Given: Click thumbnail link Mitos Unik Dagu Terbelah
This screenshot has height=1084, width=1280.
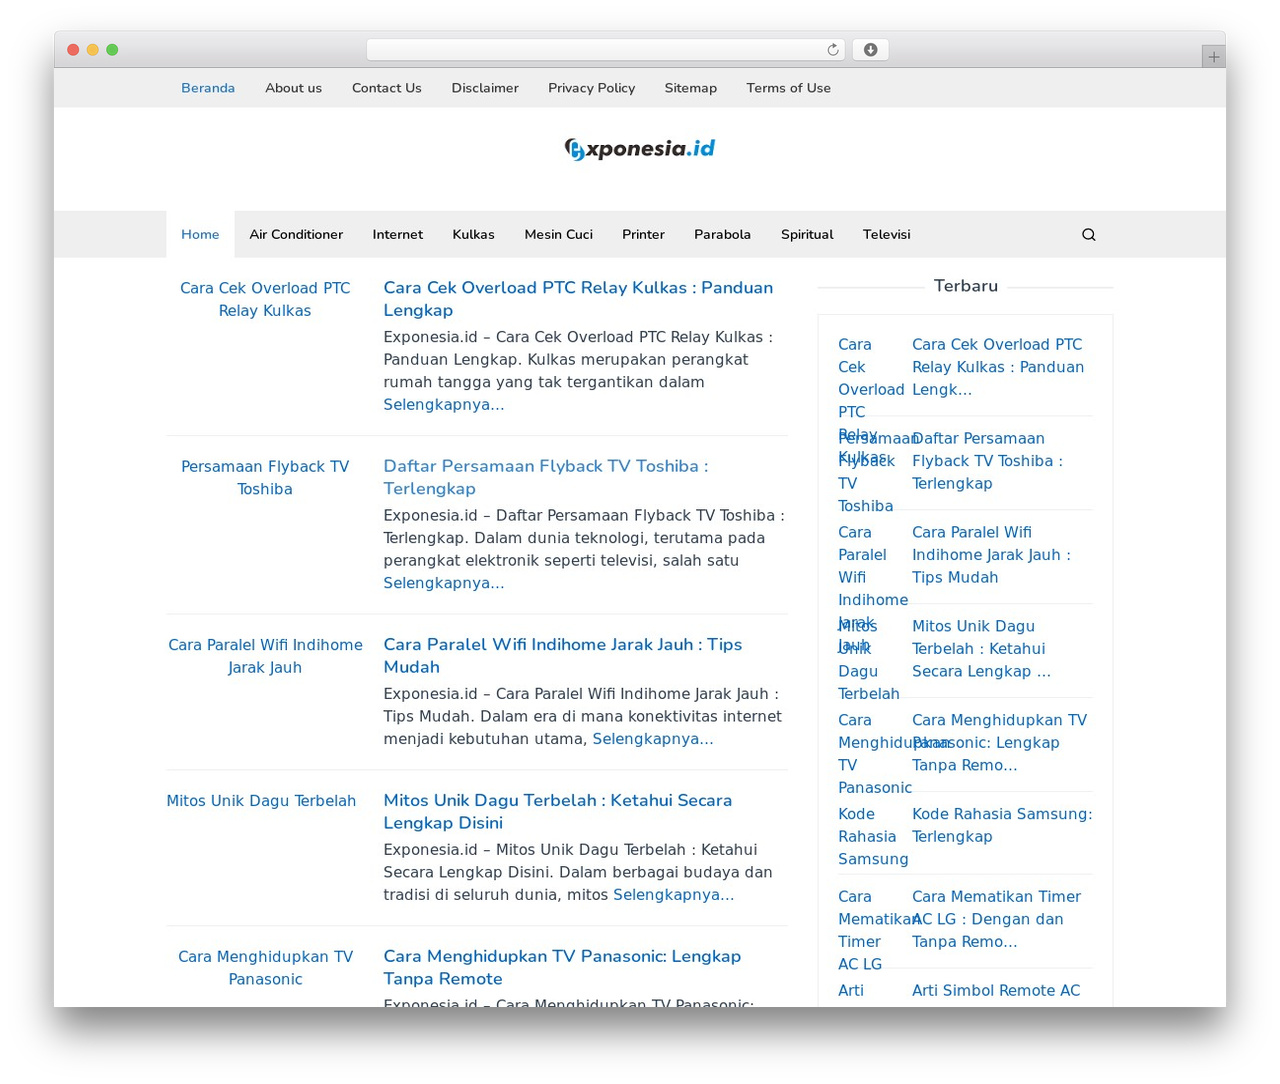Looking at the screenshot, I should click(x=261, y=801).
